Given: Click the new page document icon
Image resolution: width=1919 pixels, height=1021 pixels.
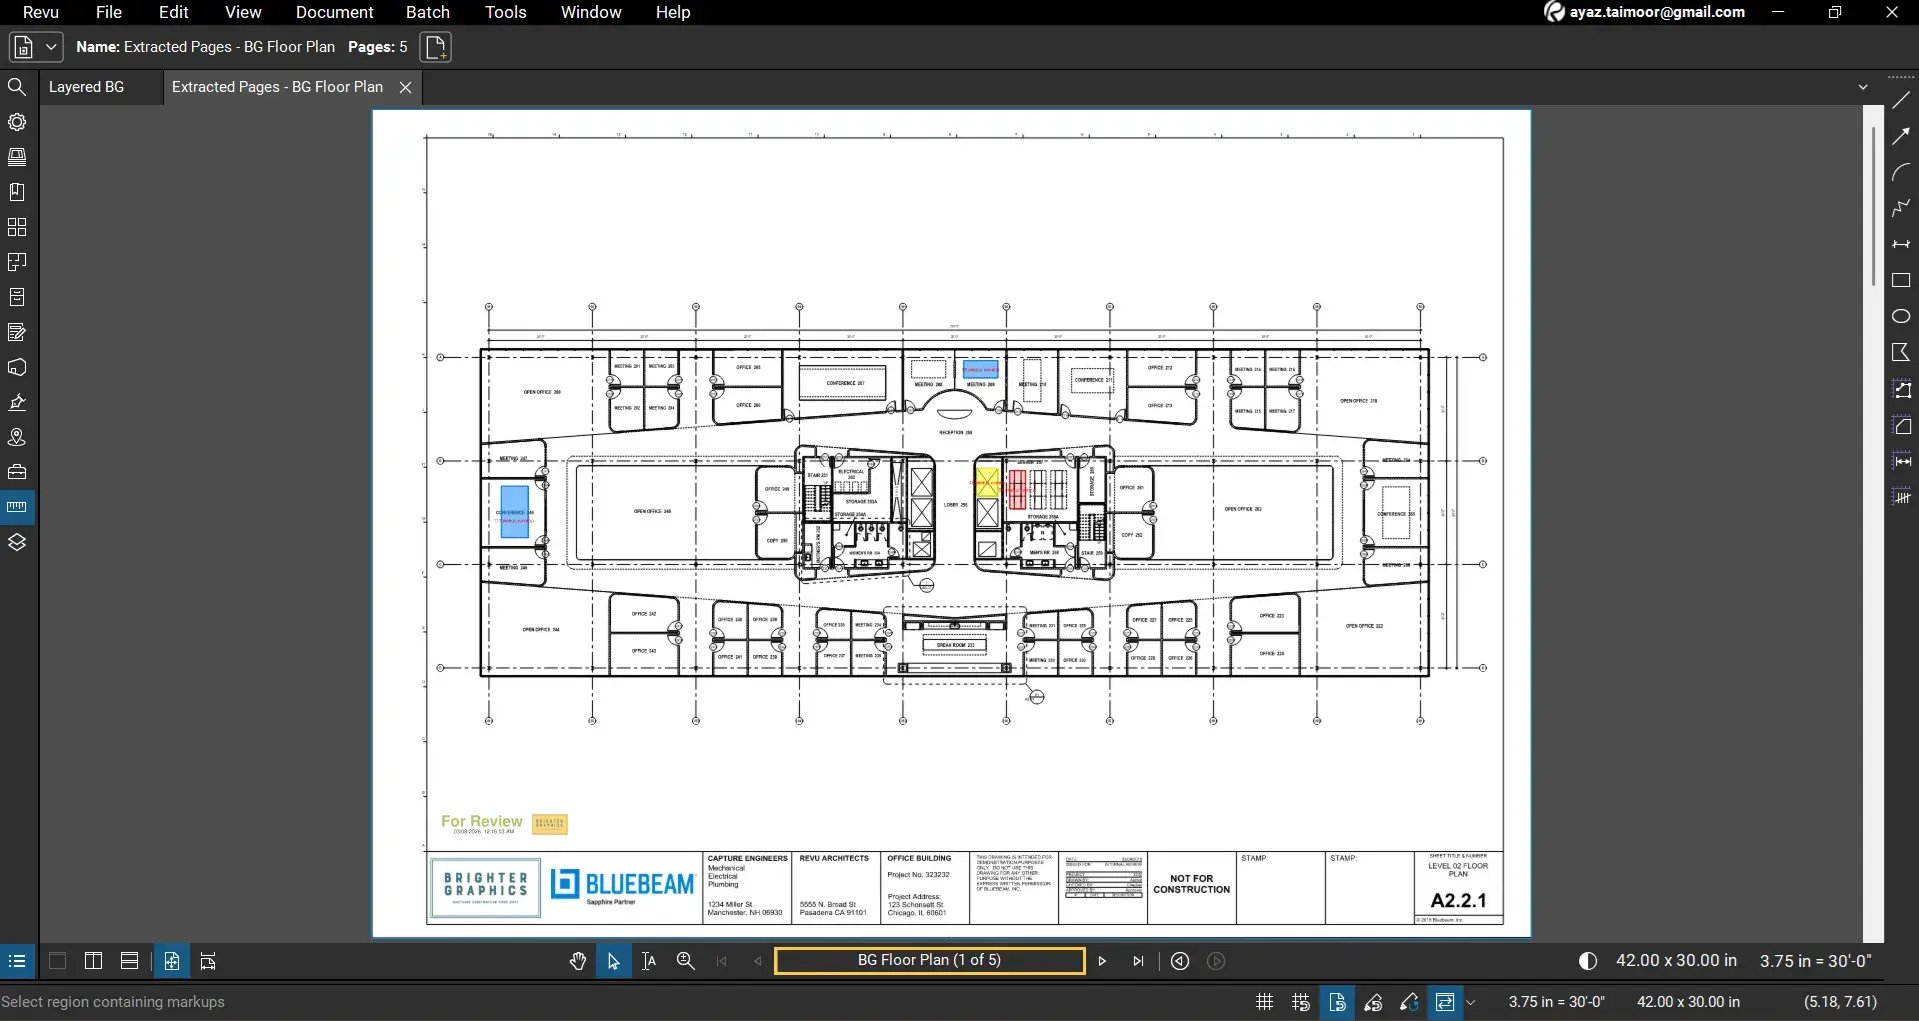Looking at the screenshot, I should (436, 47).
